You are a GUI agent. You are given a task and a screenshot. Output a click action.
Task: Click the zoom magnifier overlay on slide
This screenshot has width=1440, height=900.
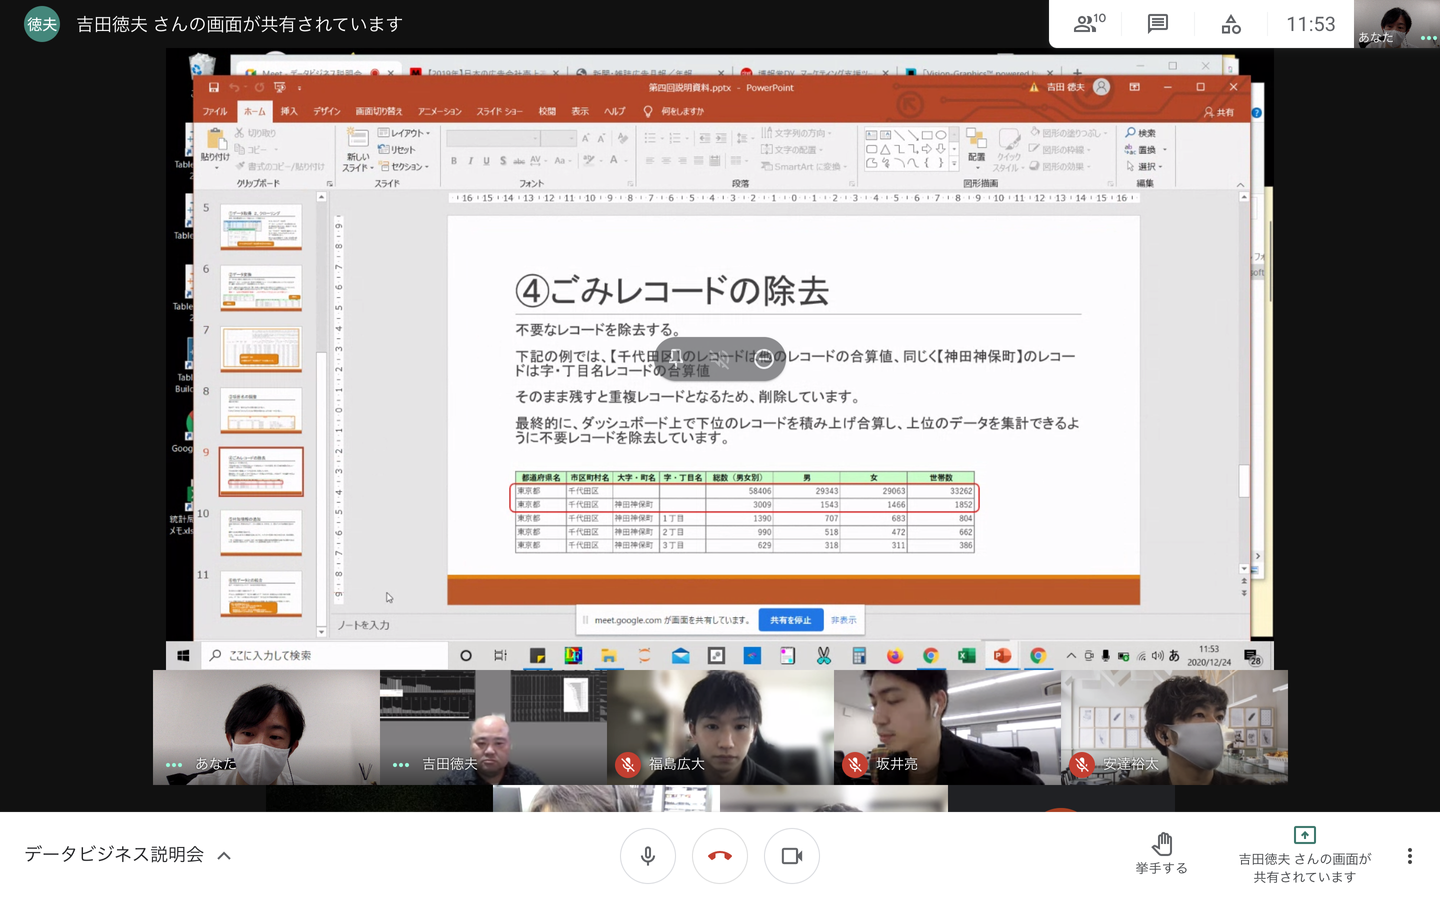(x=763, y=359)
